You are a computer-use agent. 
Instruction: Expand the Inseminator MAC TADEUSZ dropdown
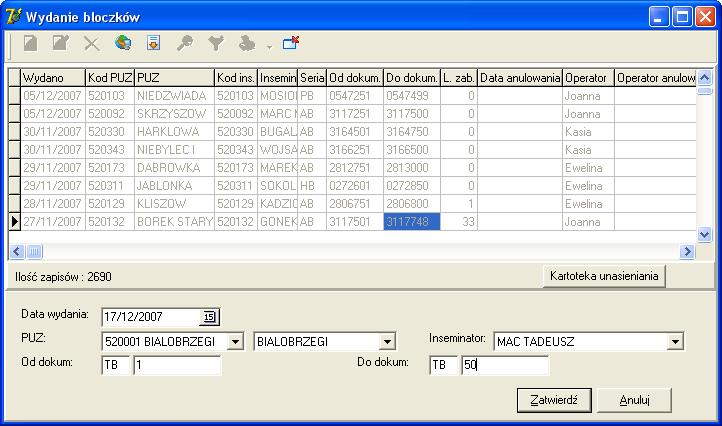[675, 342]
